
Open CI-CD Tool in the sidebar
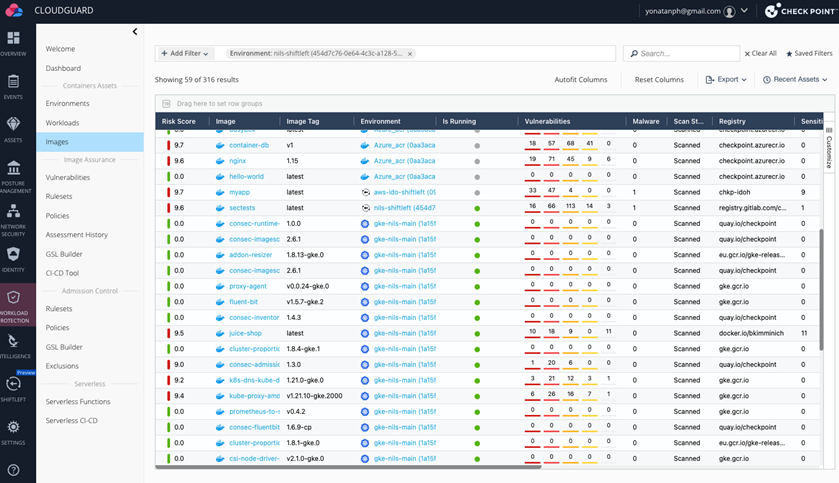[x=62, y=273]
